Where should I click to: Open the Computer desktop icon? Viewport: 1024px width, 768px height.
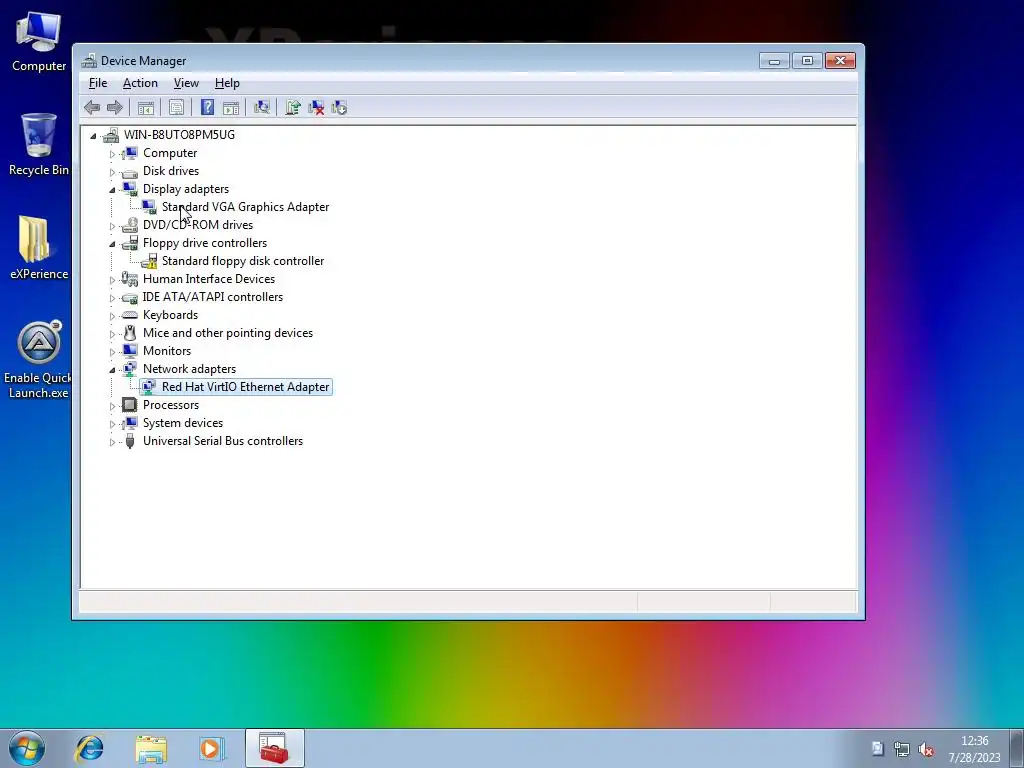pos(39,42)
